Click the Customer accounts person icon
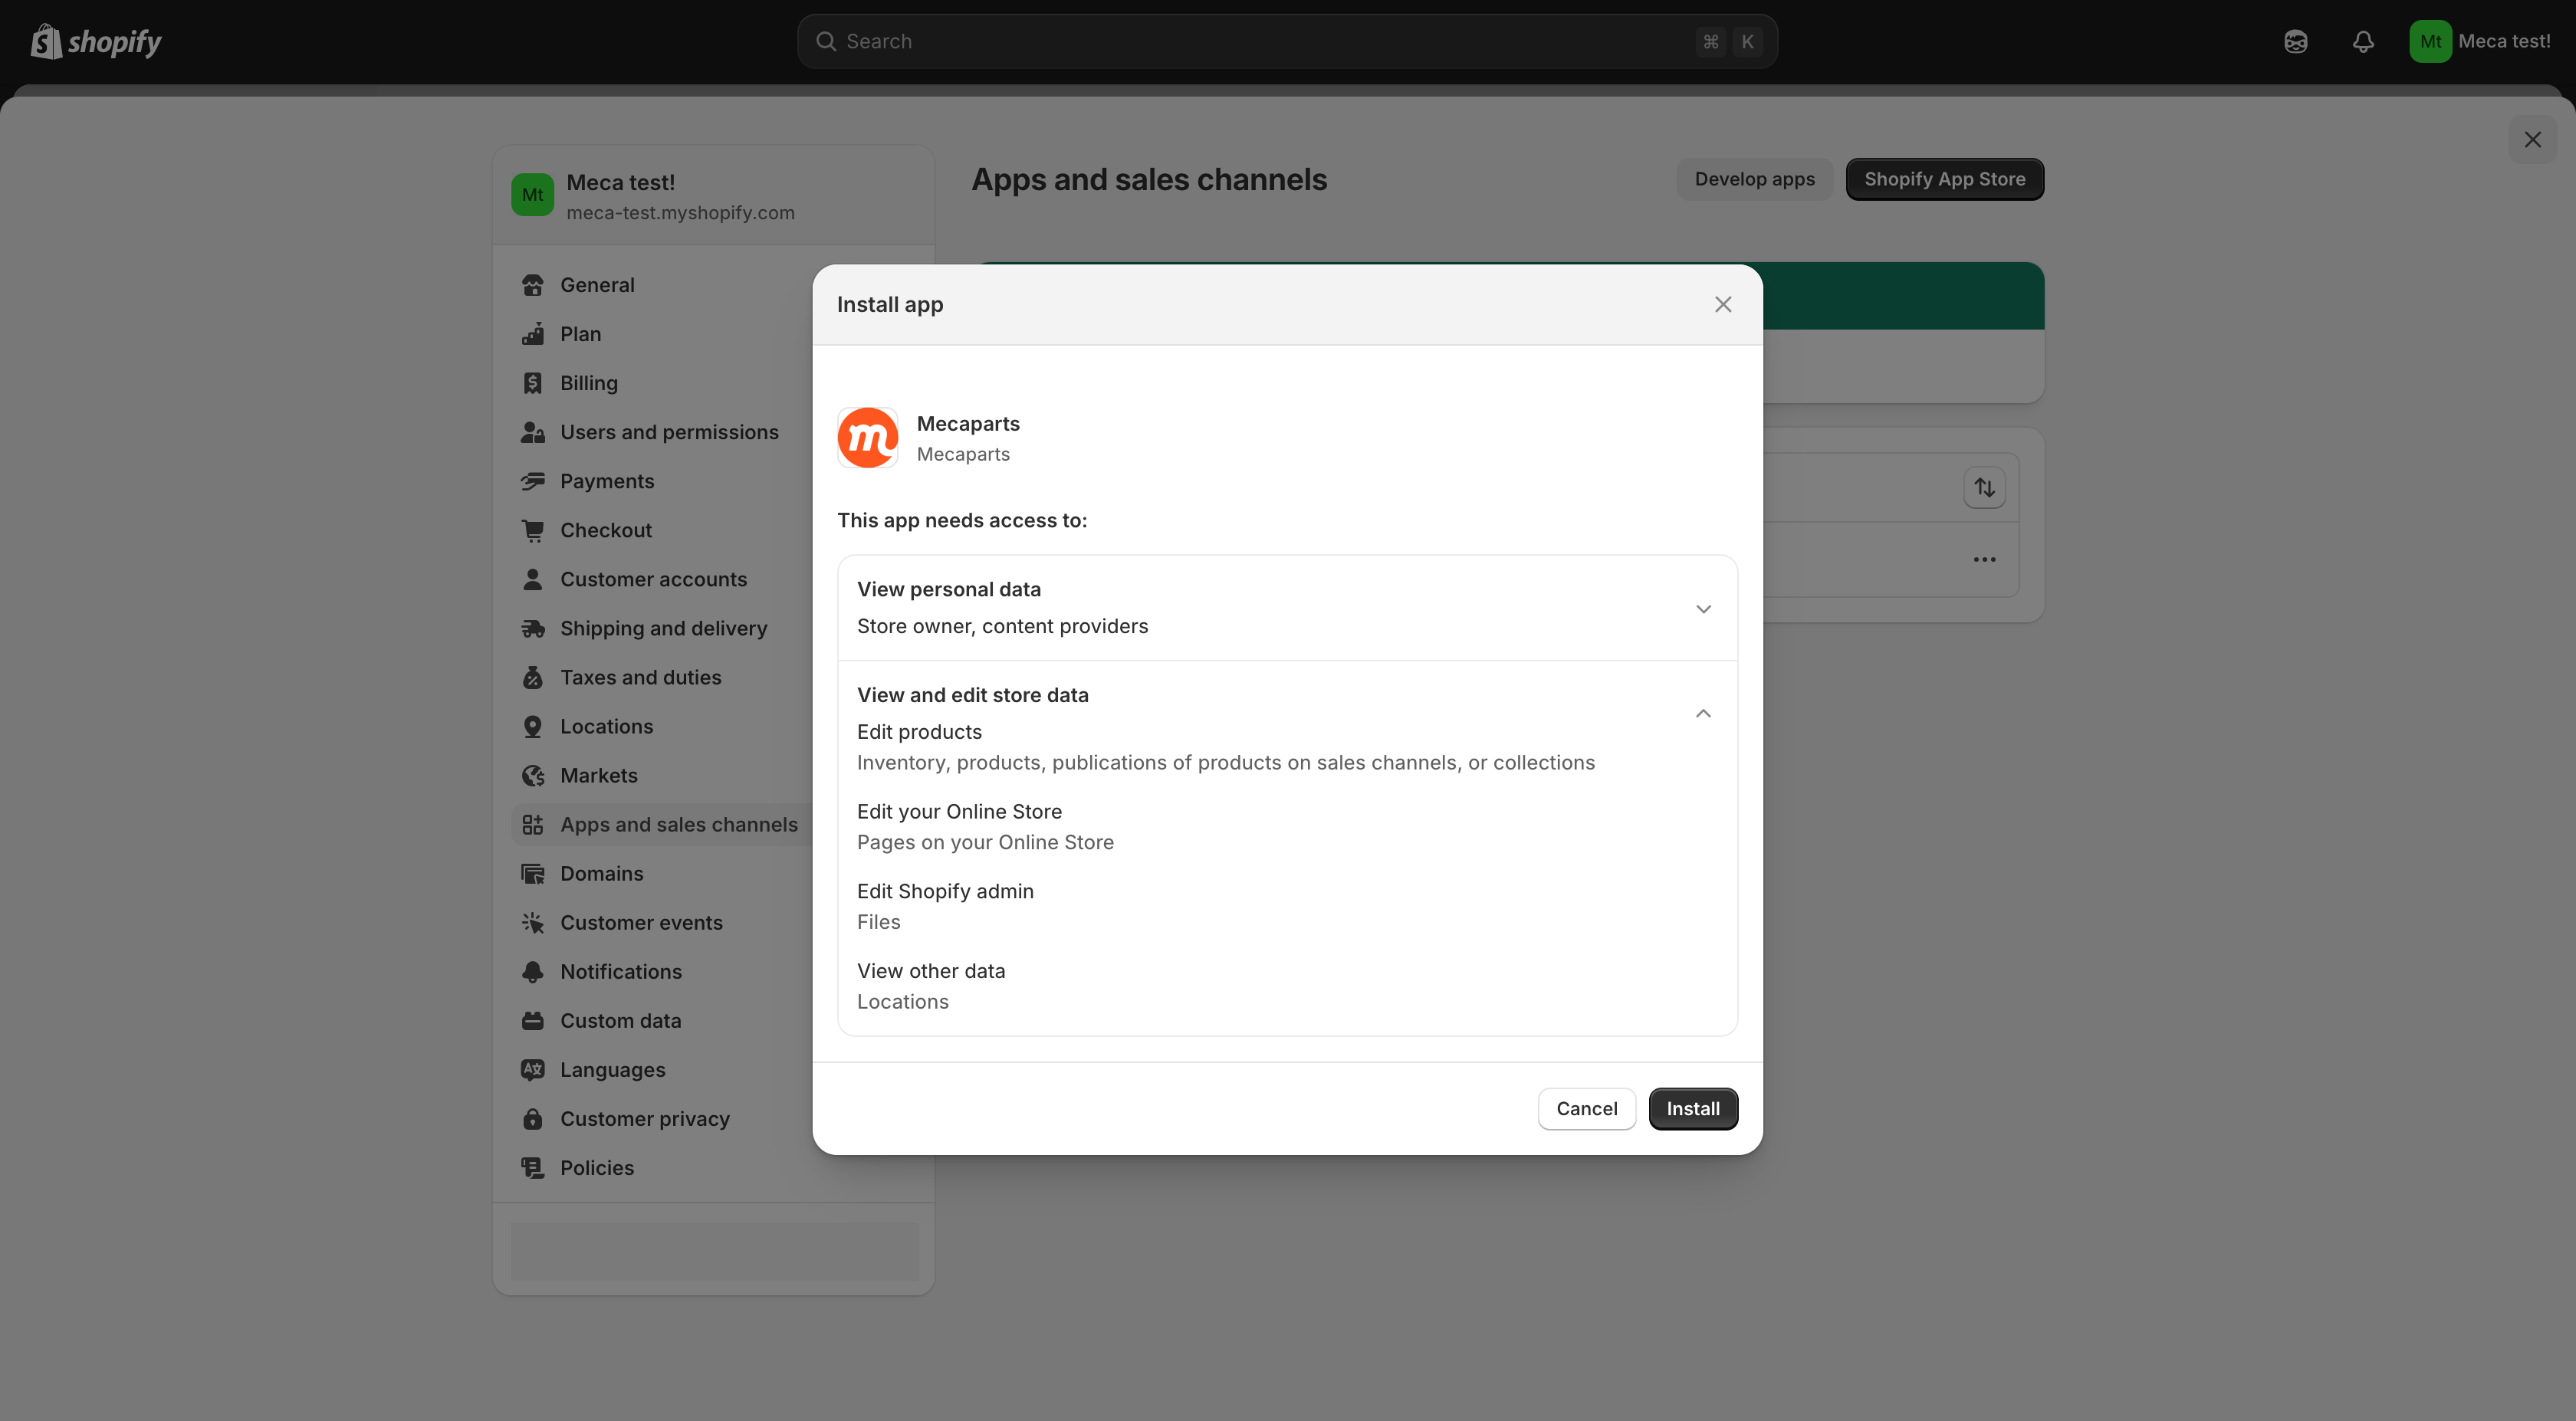 (533, 579)
